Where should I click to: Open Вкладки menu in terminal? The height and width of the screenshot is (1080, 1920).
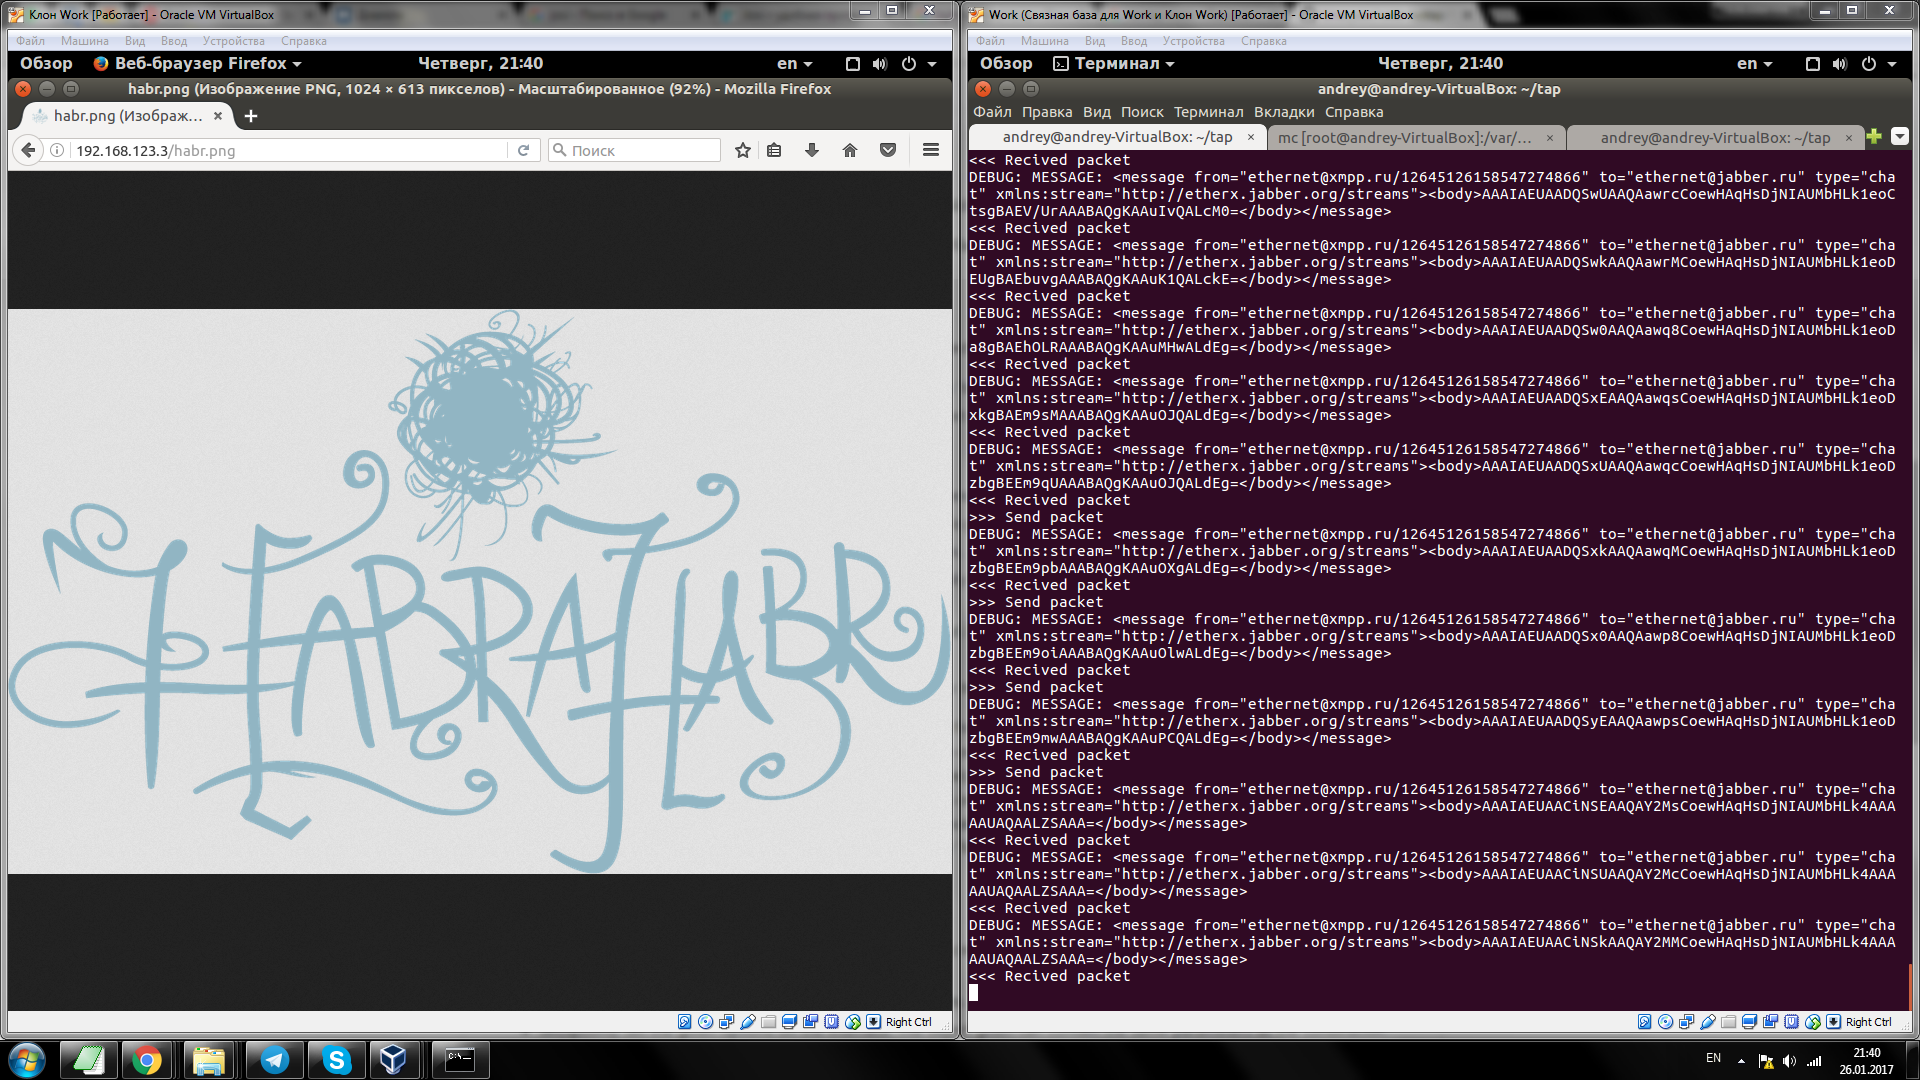1284,112
